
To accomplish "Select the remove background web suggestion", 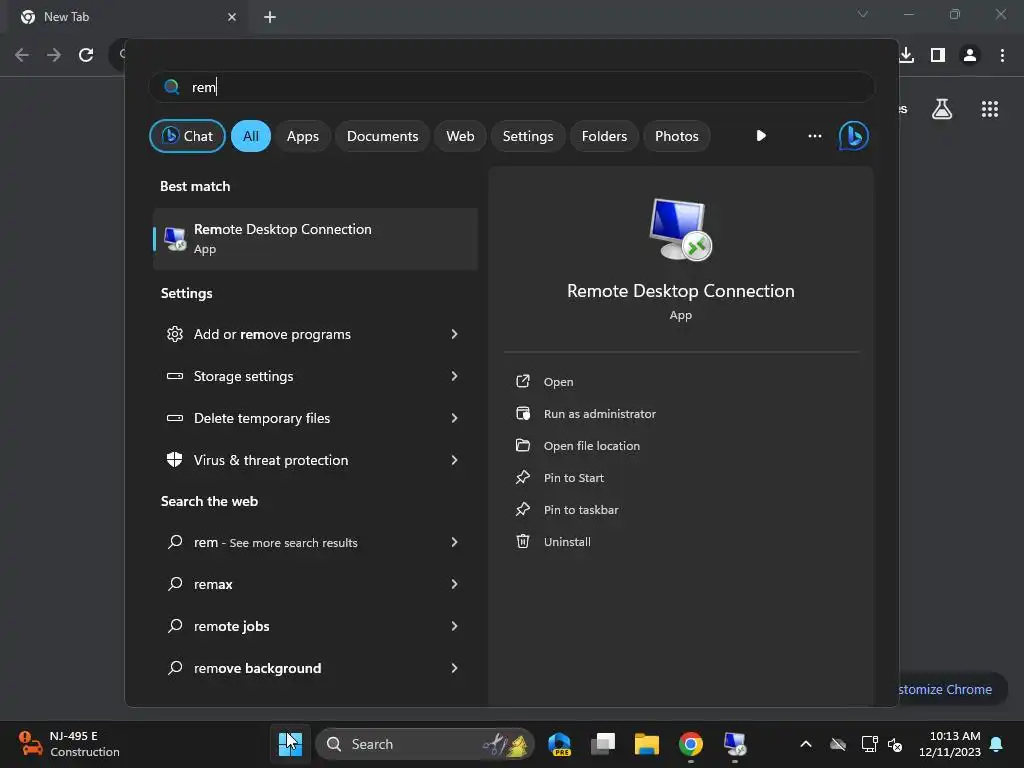I will click(x=315, y=668).
